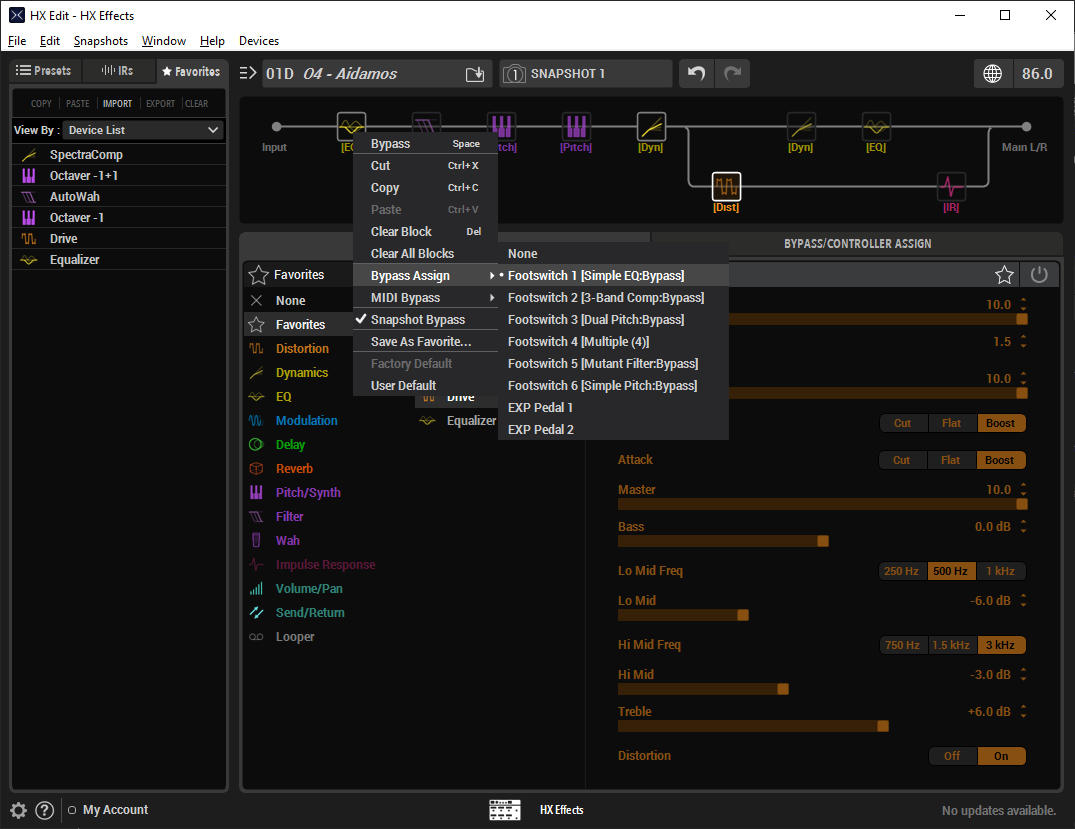This screenshot has width=1075, height=829.
Task: Expand the MIDI Bypass submenu
Action: click(425, 298)
